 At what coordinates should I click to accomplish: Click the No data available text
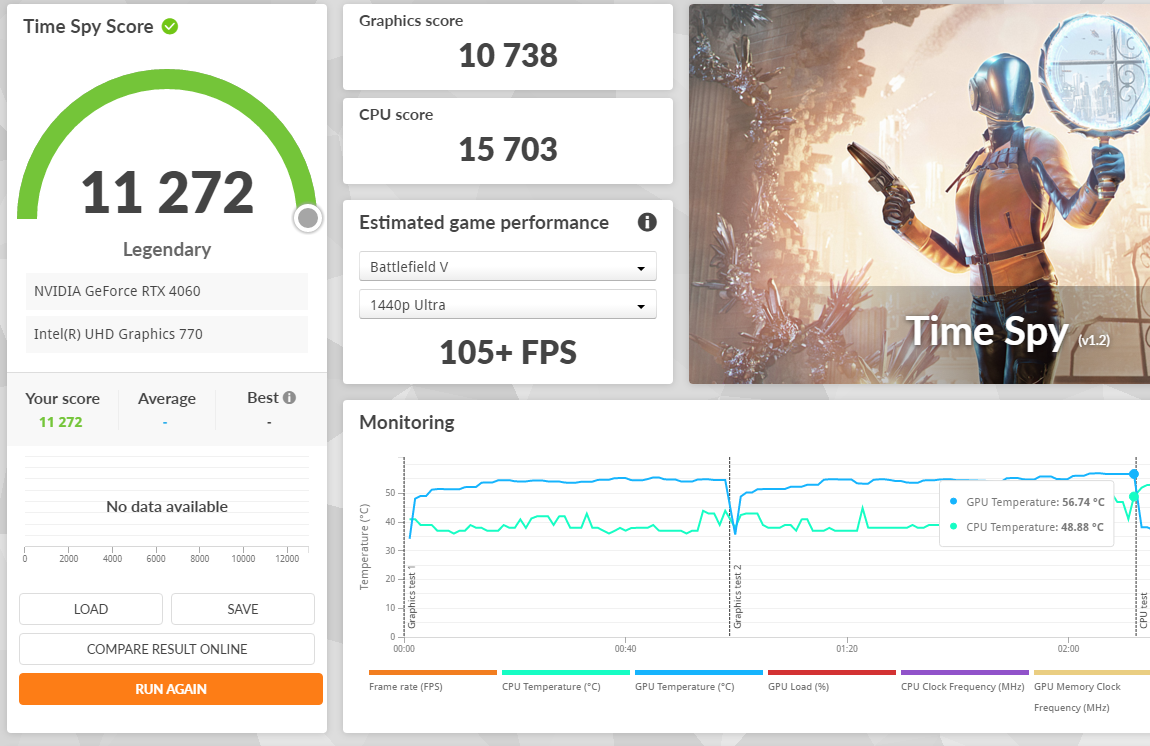(166, 507)
